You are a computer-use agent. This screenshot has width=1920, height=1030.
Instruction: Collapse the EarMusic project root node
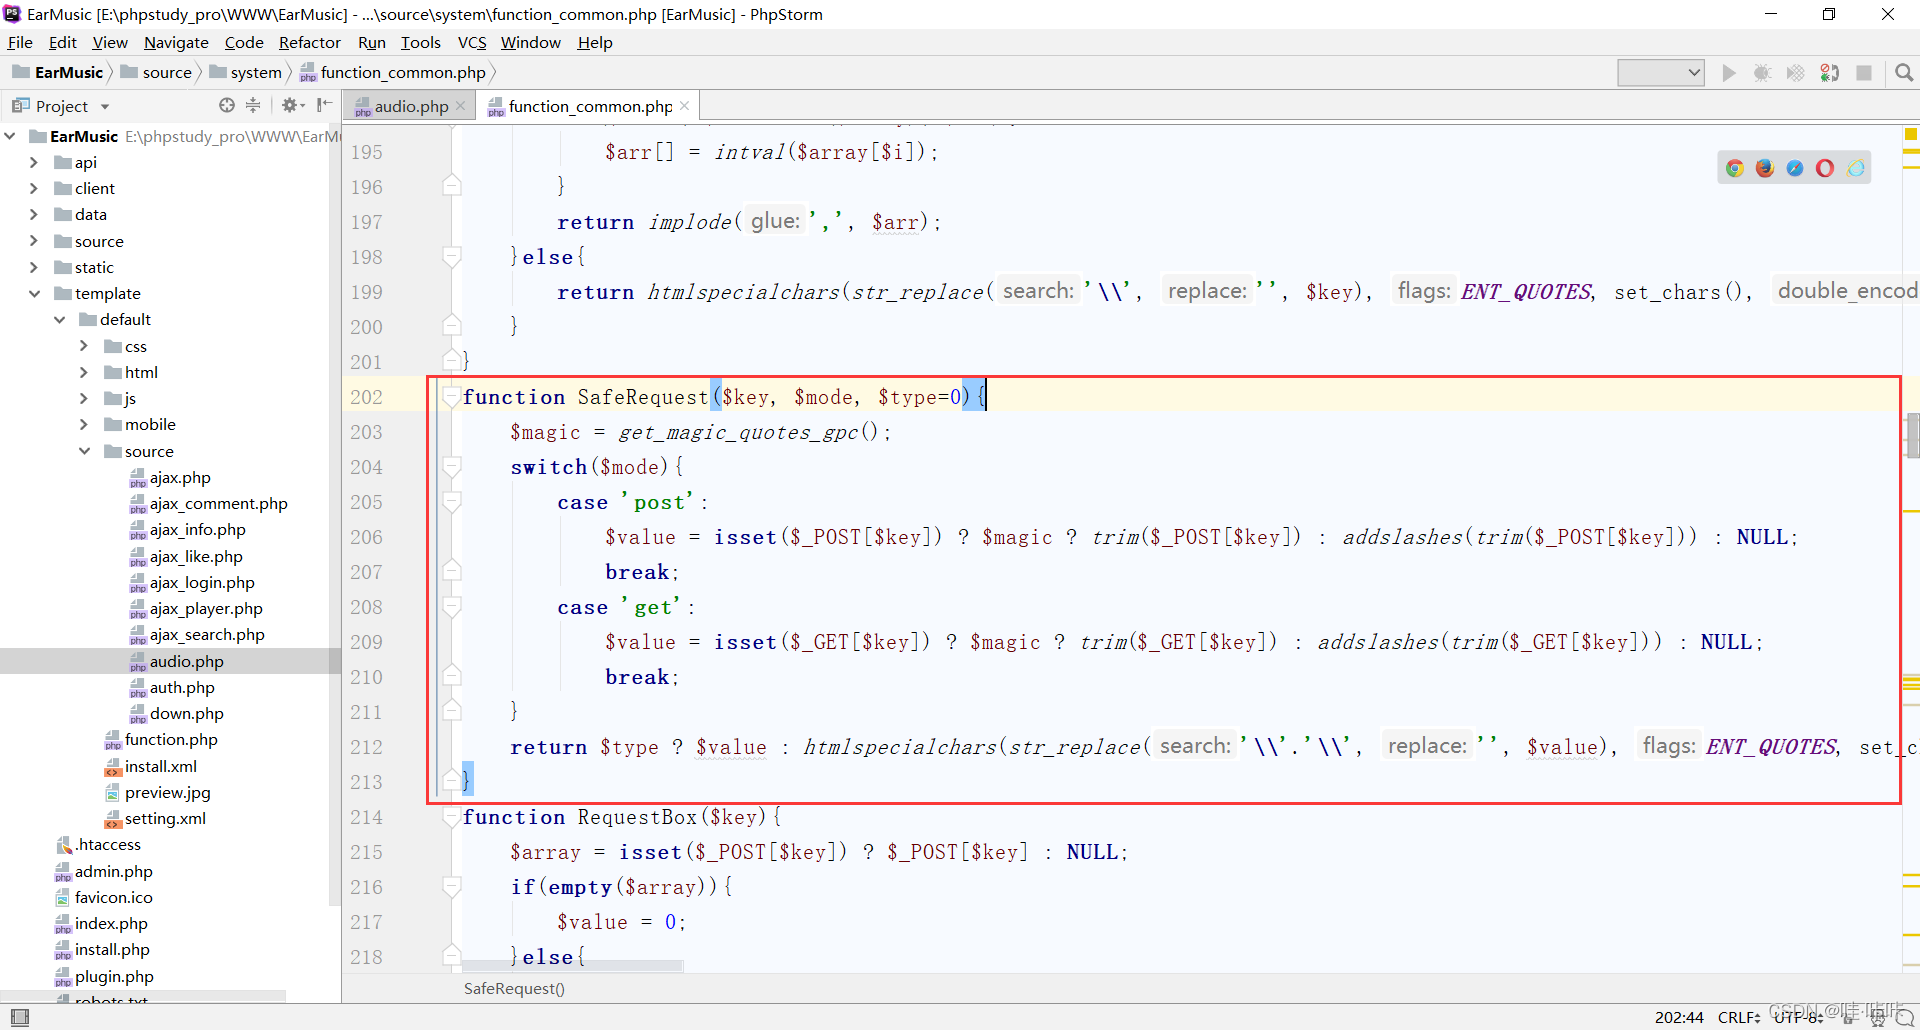click(10, 136)
